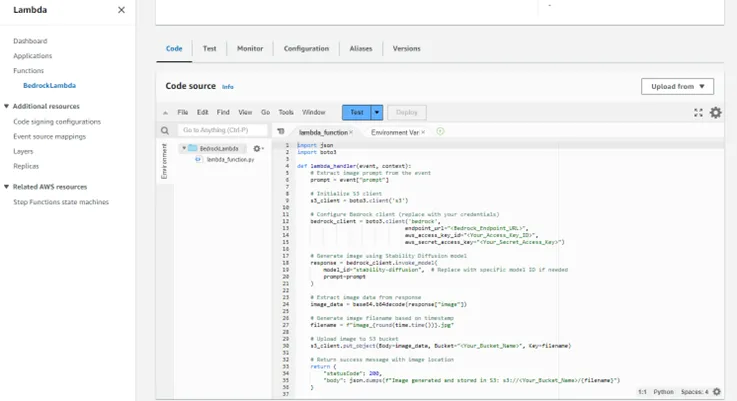Select BedrockLambda function link
The image size is (737, 401).
pyautogui.click(x=49, y=86)
